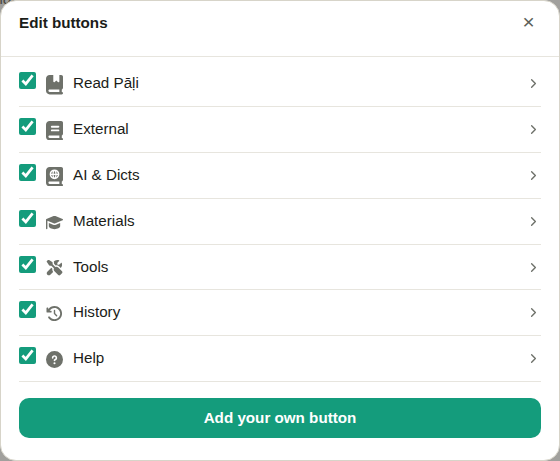
Task: Select the External label
Action: [101, 129]
